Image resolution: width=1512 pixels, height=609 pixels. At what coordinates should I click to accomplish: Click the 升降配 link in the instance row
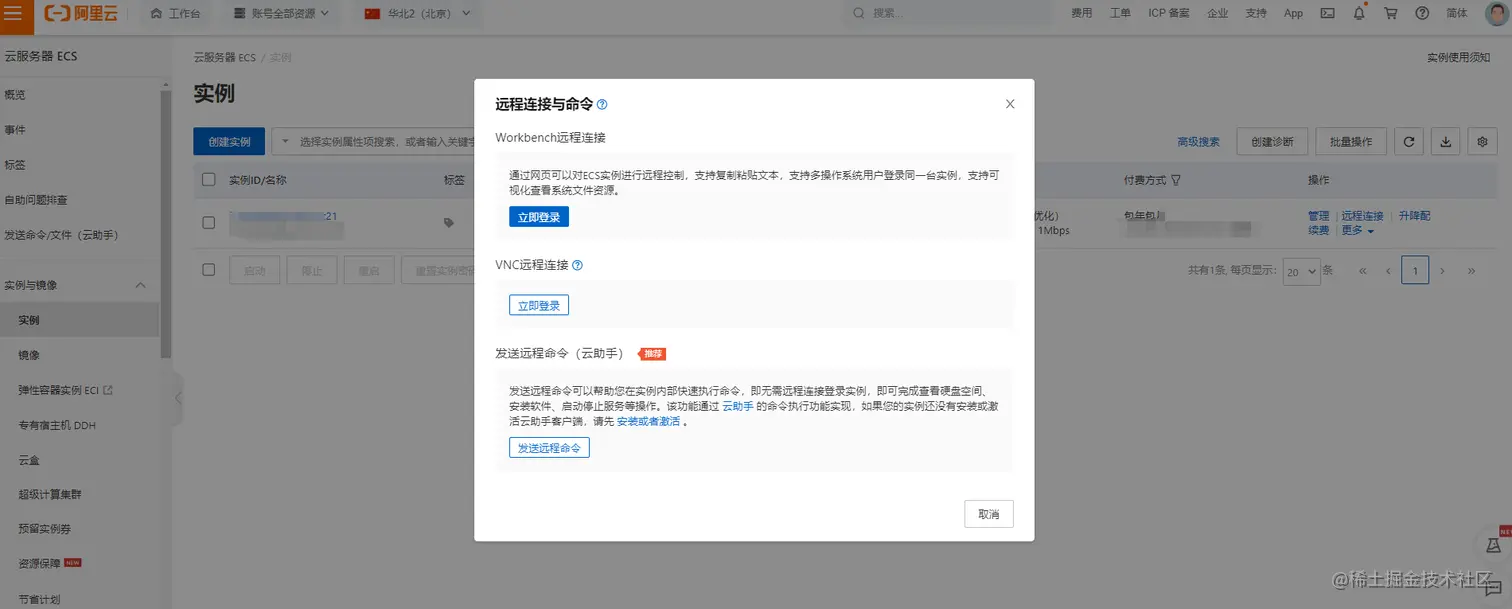[x=1414, y=216]
